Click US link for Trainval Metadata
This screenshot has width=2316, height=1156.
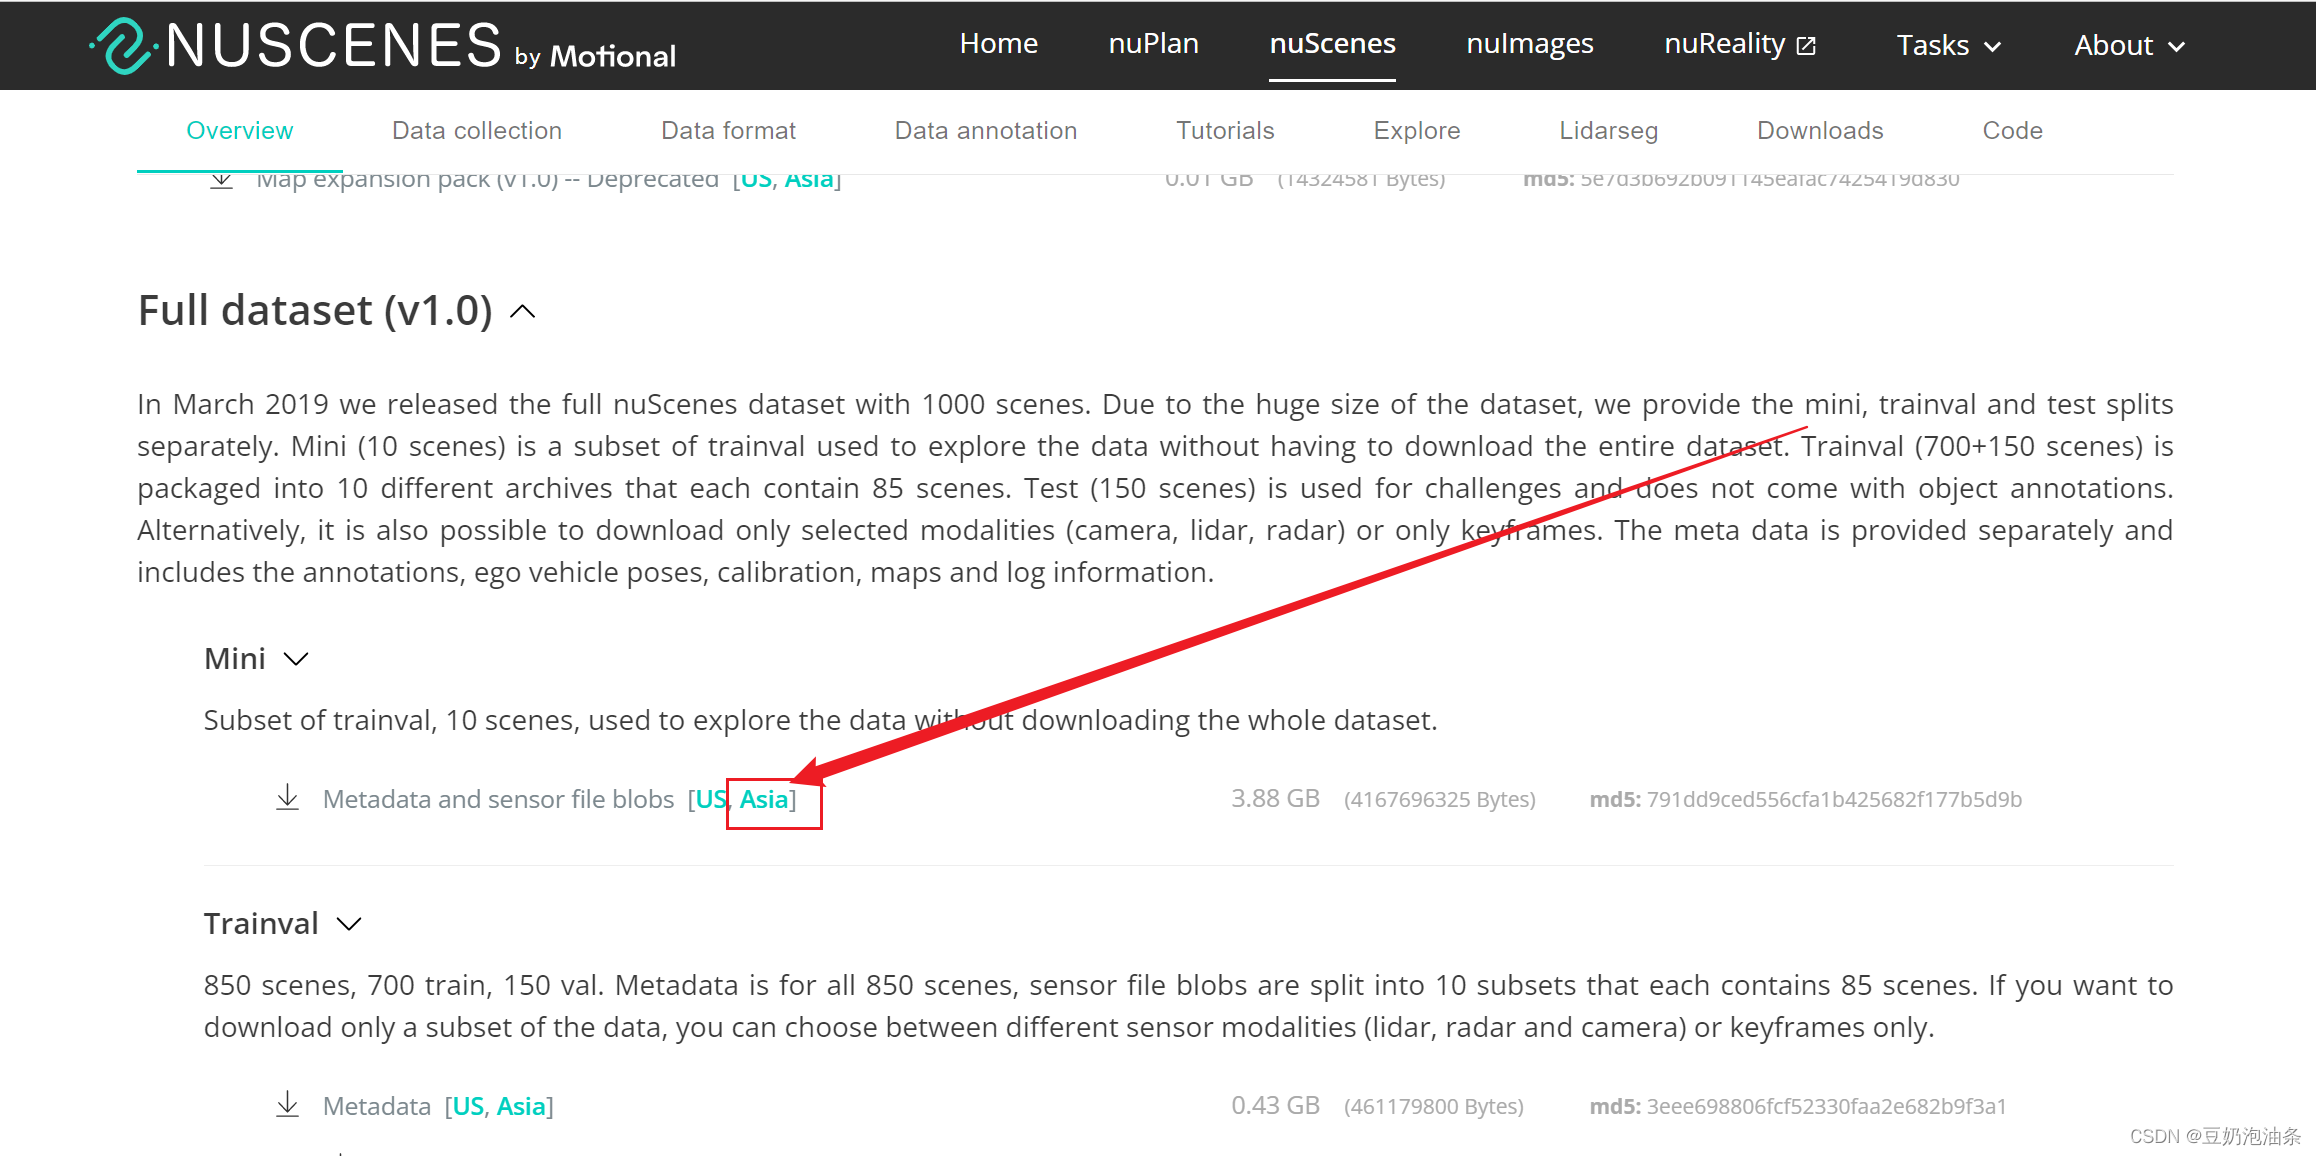pyautogui.click(x=468, y=1107)
